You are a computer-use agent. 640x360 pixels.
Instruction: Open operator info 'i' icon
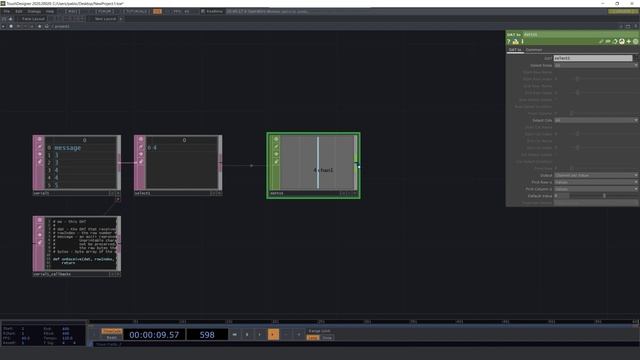(522, 42)
